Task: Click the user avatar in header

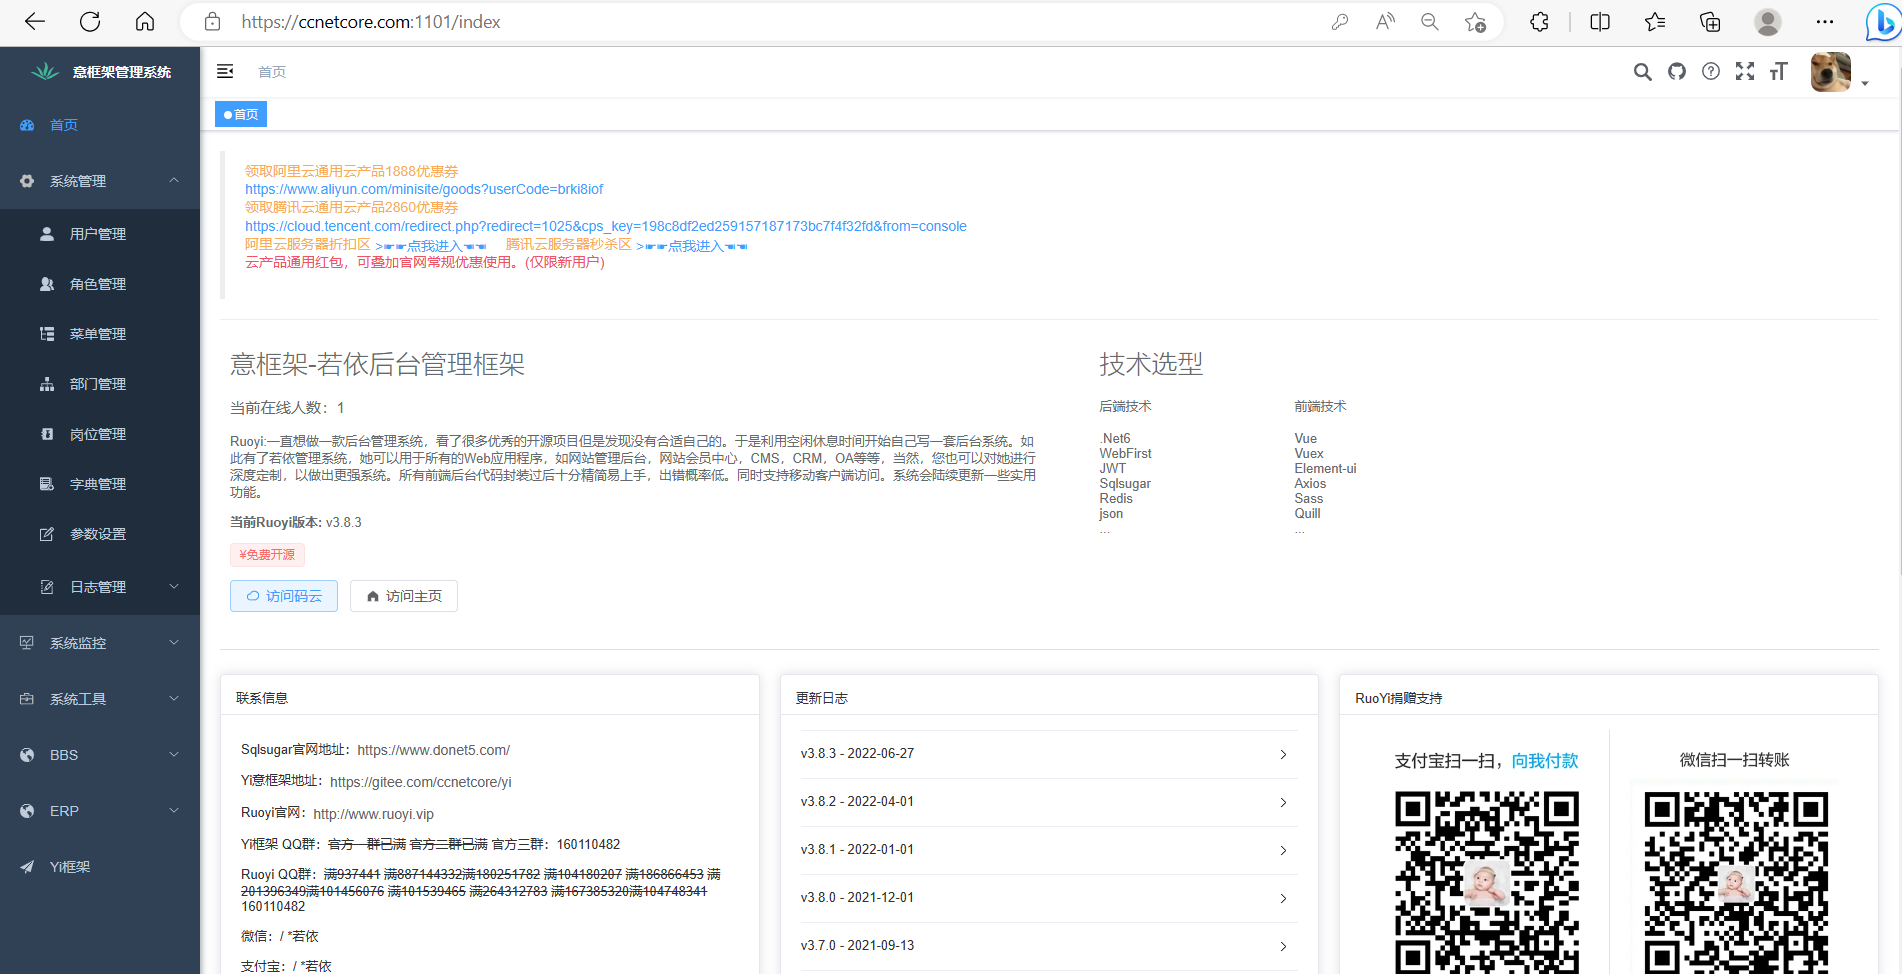Action: [x=1831, y=72]
